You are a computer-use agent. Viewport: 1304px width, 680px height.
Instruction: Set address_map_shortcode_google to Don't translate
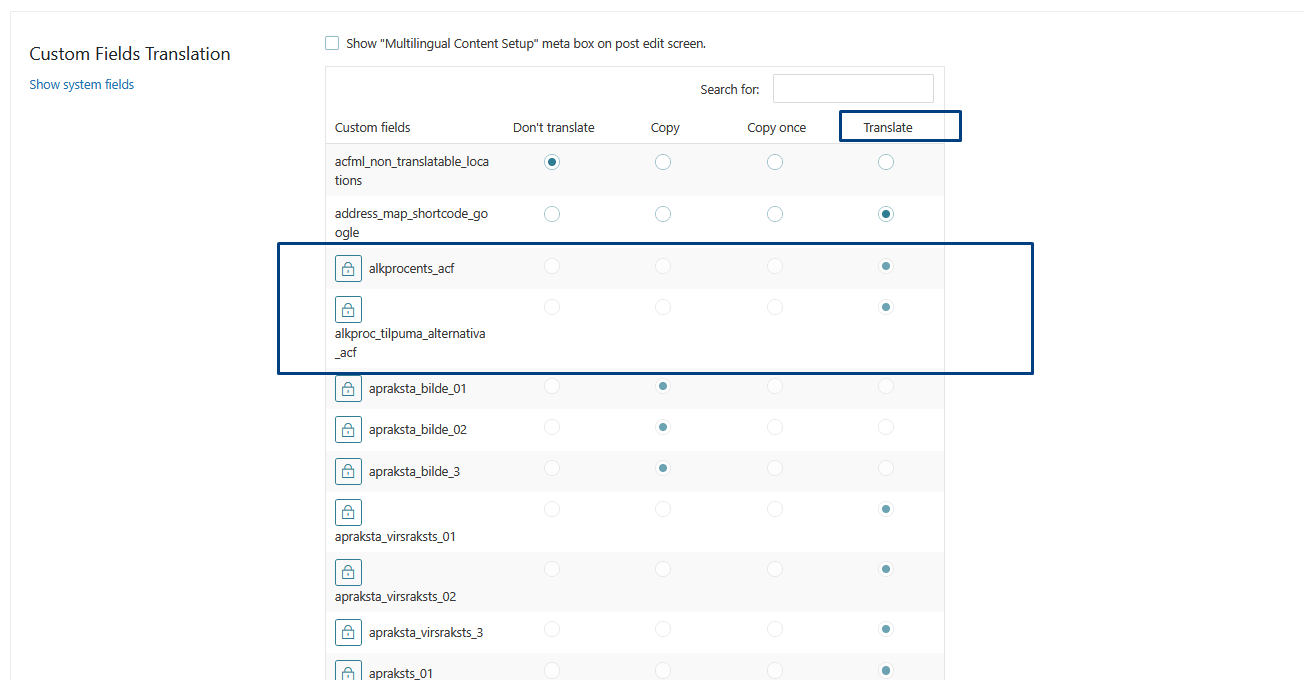[x=552, y=214]
